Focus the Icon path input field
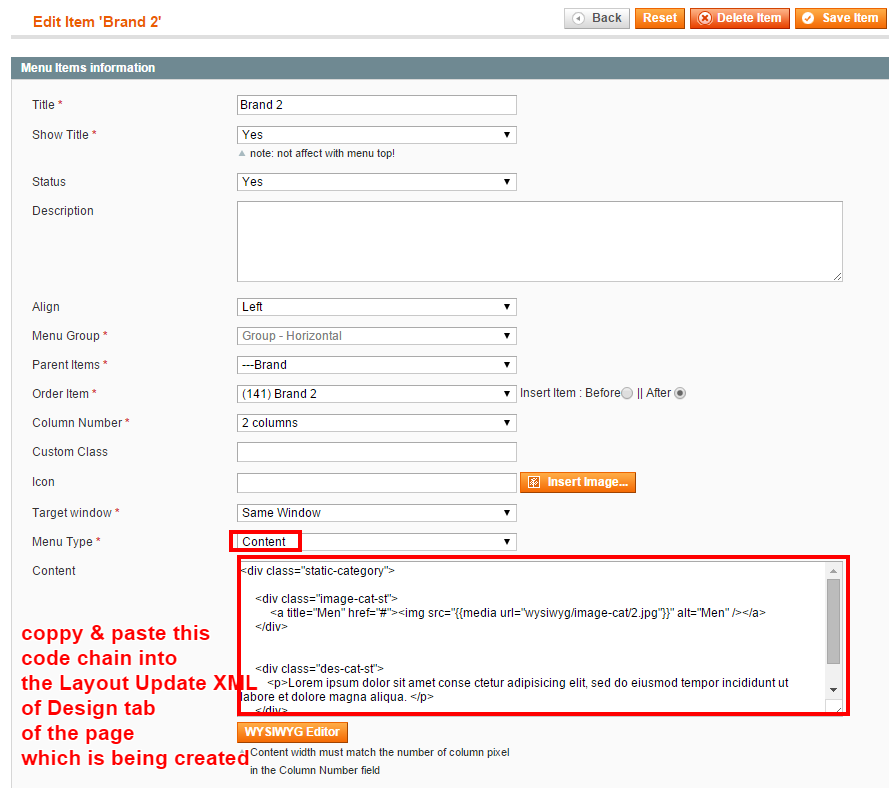 click(376, 483)
